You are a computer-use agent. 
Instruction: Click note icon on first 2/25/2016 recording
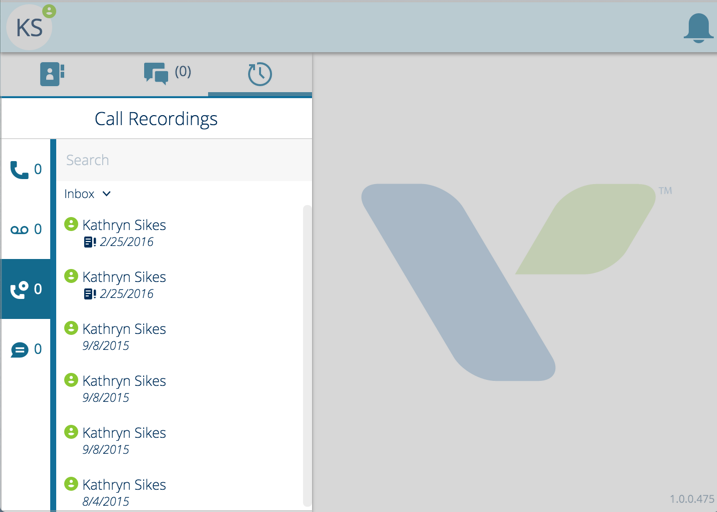click(90, 242)
